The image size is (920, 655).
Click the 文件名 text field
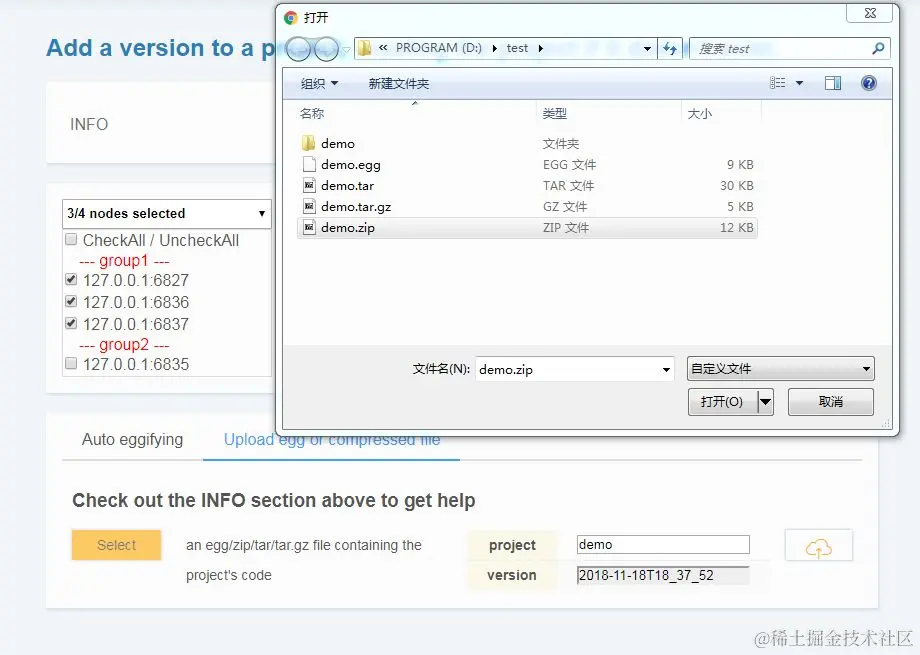[567, 370]
